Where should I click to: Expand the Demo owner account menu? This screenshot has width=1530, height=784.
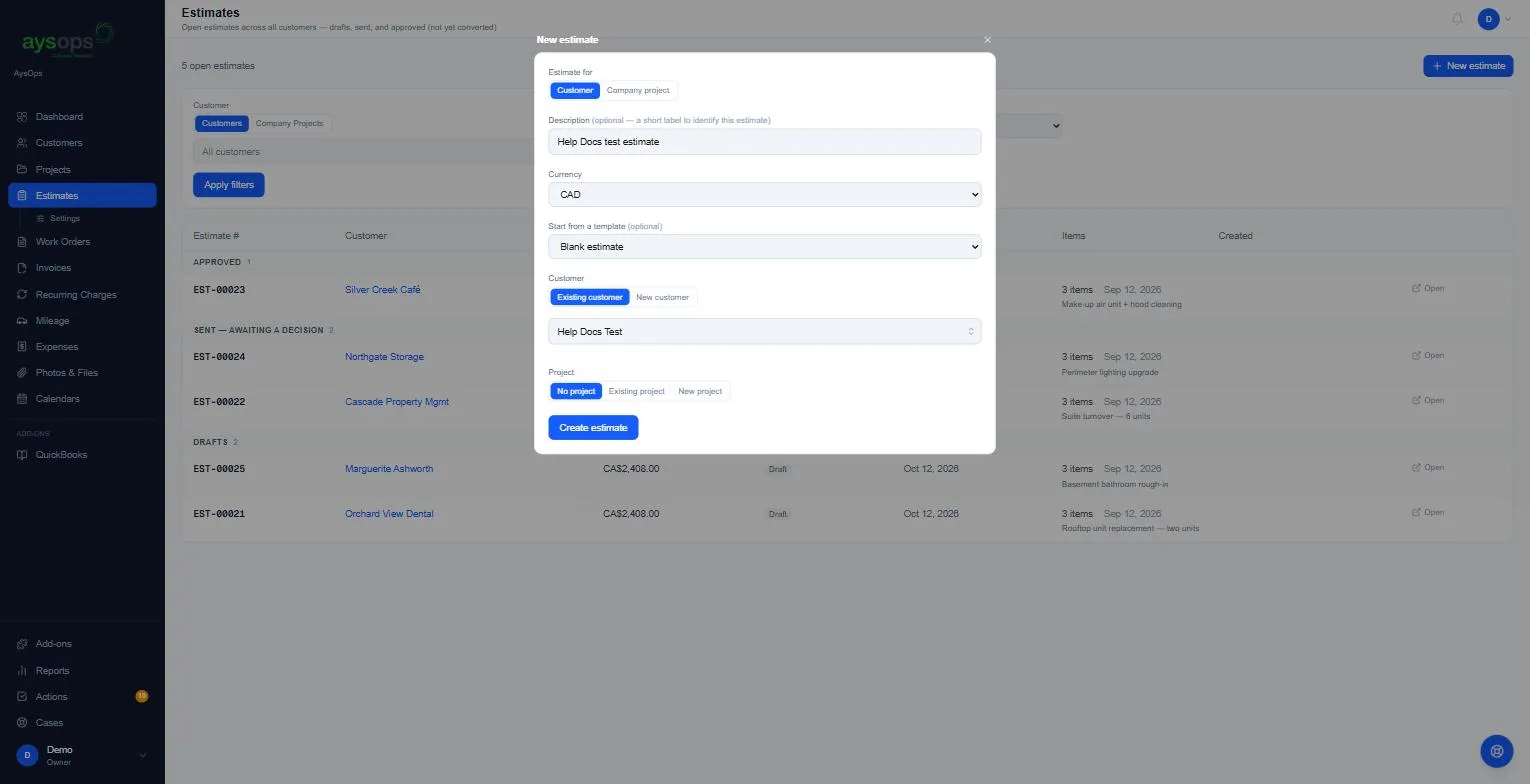pyautogui.click(x=82, y=755)
